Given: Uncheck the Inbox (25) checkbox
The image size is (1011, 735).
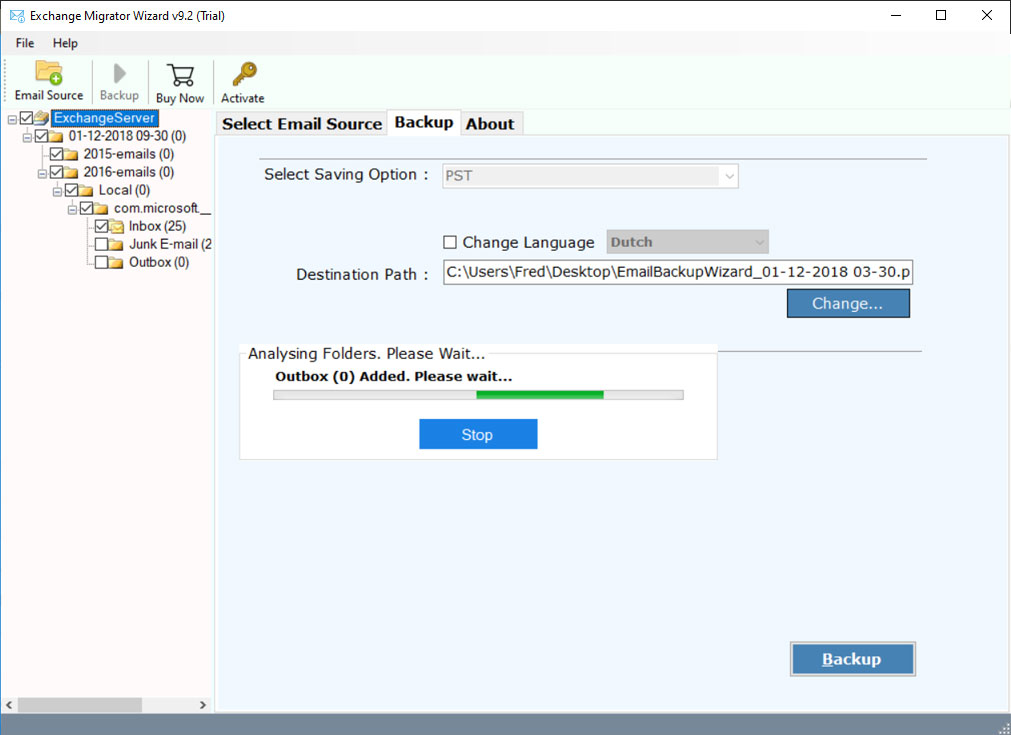Looking at the screenshot, I should pos(101,226).
